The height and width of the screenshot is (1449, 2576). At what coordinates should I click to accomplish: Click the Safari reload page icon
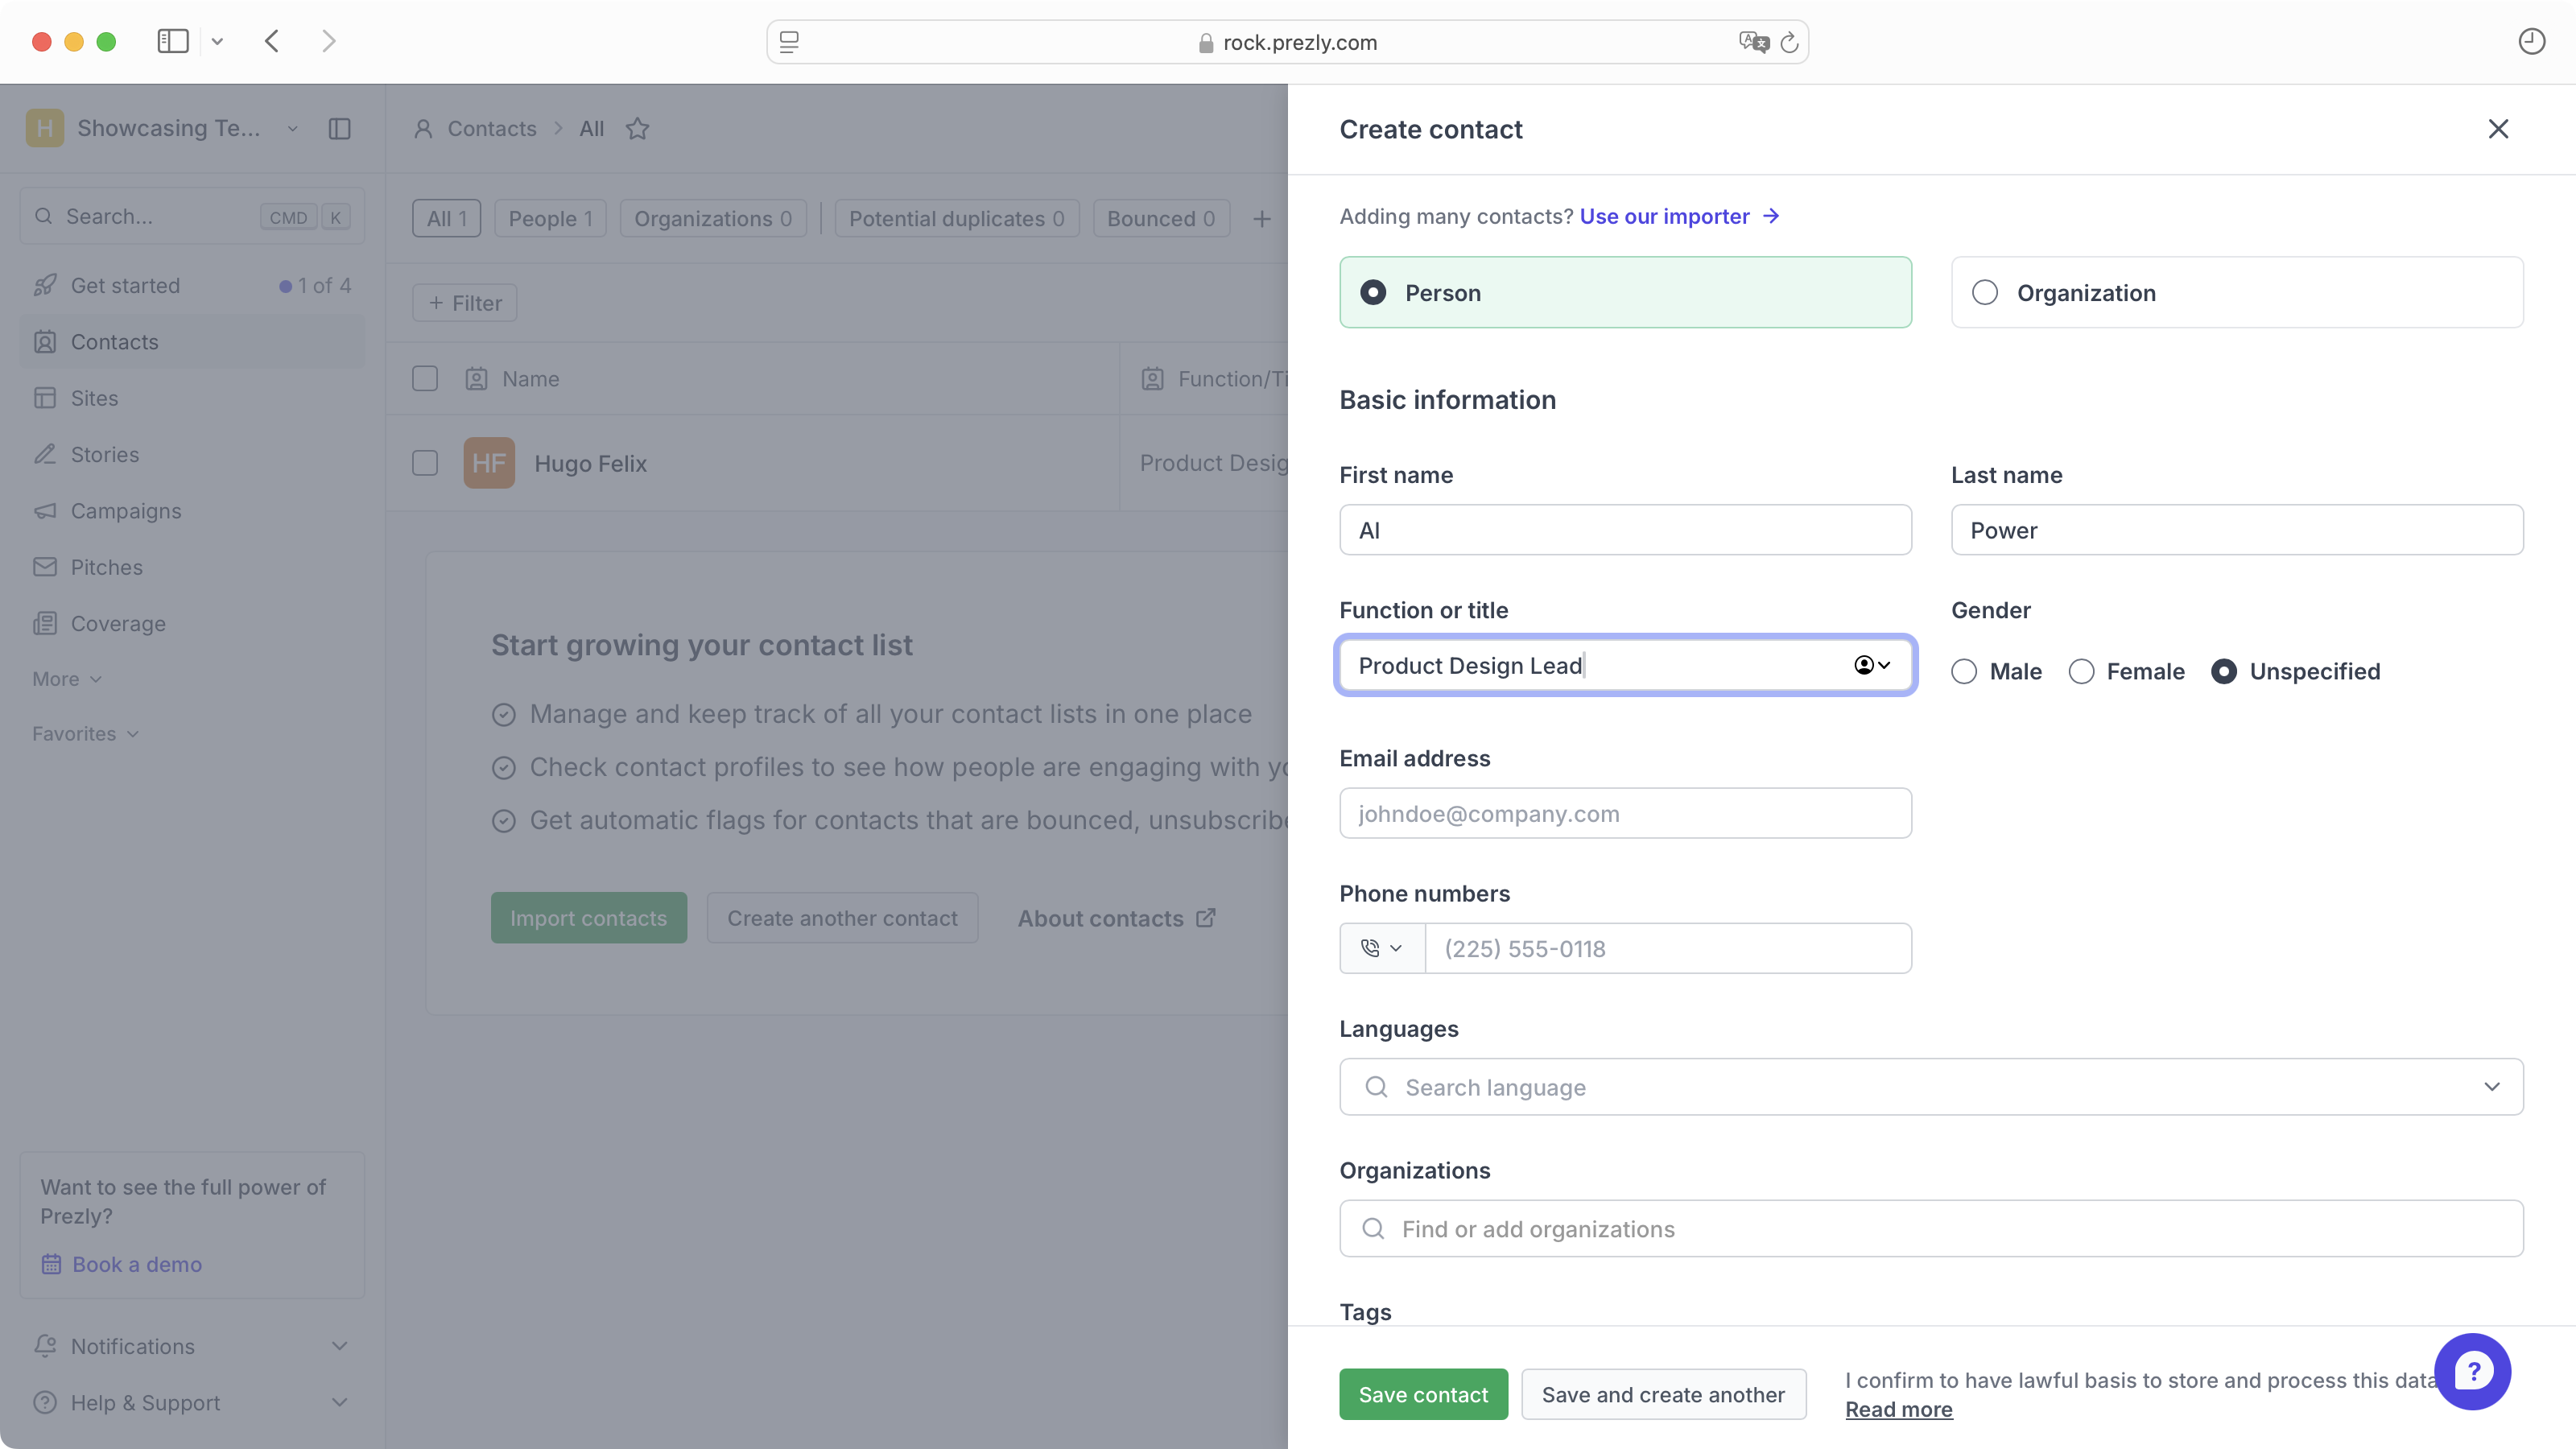[1789, 42]
